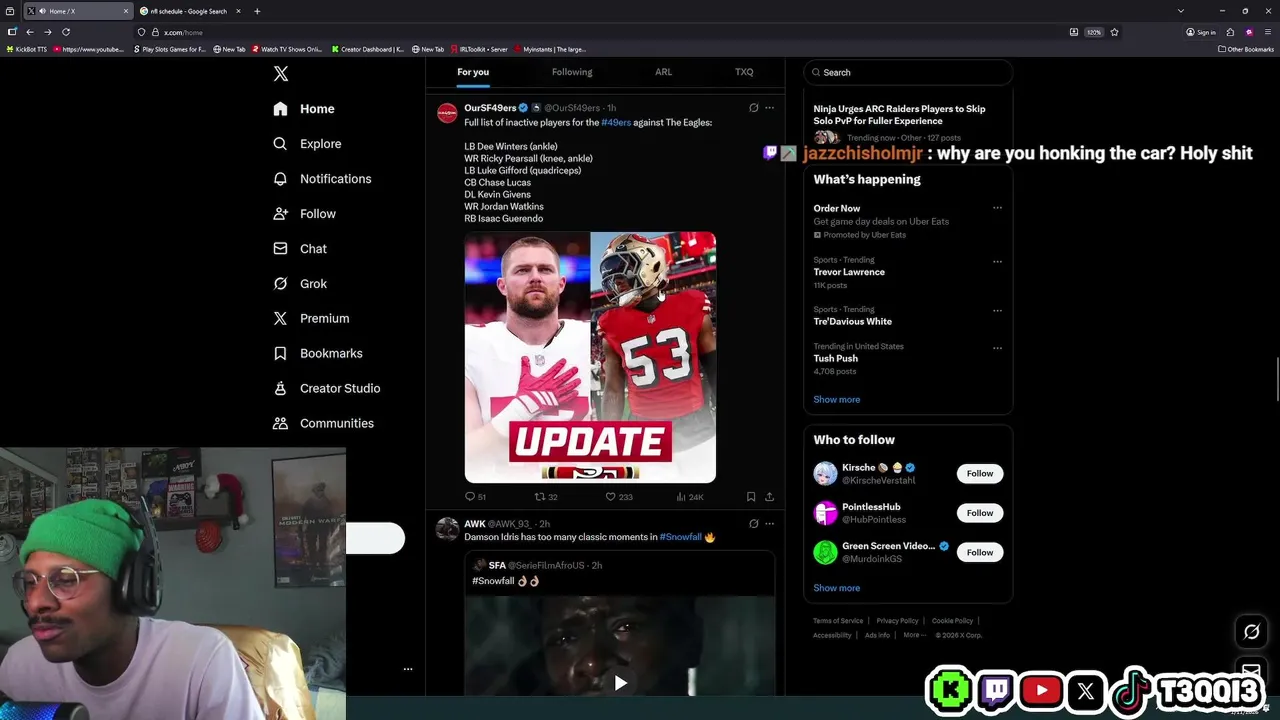Click the X search field

coord(908,72)
